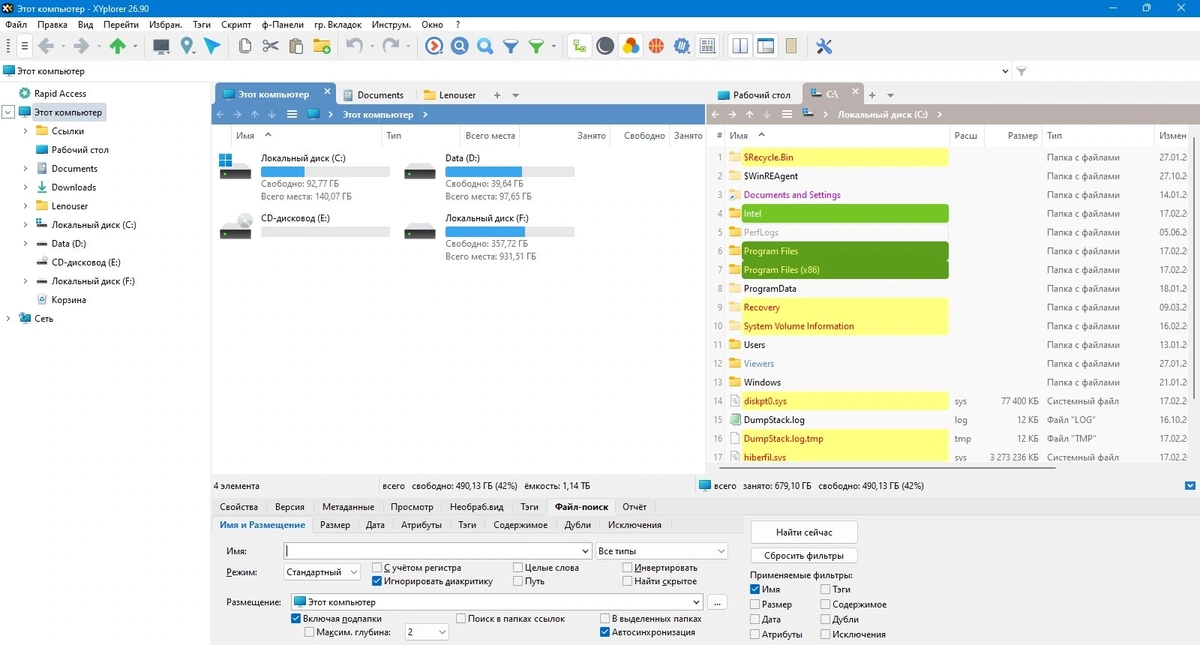Click the colored circles color filters icon
Screen dimensions: 1200x645
(x=630, y=46)
